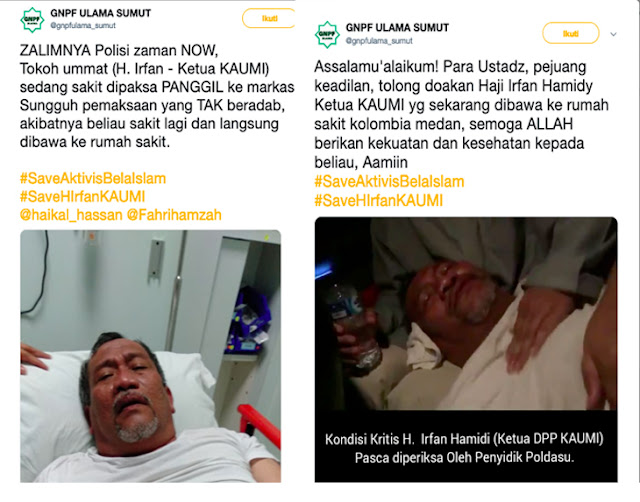The image size is (640, 502).
Task: Click the right @gnpfulama_sumut handle
Action: [x=379, y=41]
